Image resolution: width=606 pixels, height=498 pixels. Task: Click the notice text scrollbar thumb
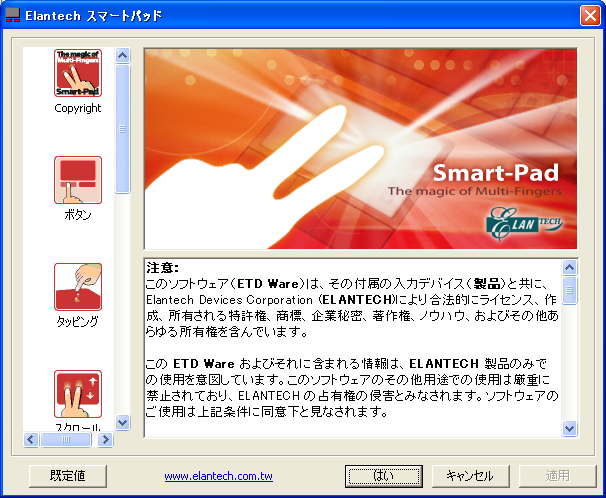(570, 291)
